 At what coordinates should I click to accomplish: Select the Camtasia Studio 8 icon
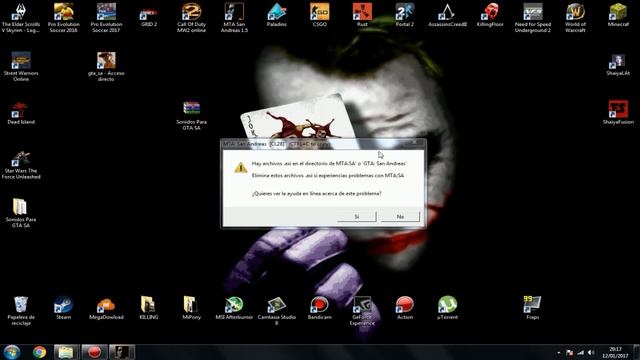point(277,311)
